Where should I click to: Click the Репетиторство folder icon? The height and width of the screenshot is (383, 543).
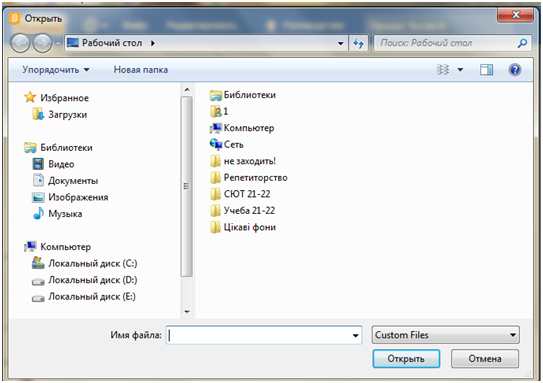coord(215,178)
